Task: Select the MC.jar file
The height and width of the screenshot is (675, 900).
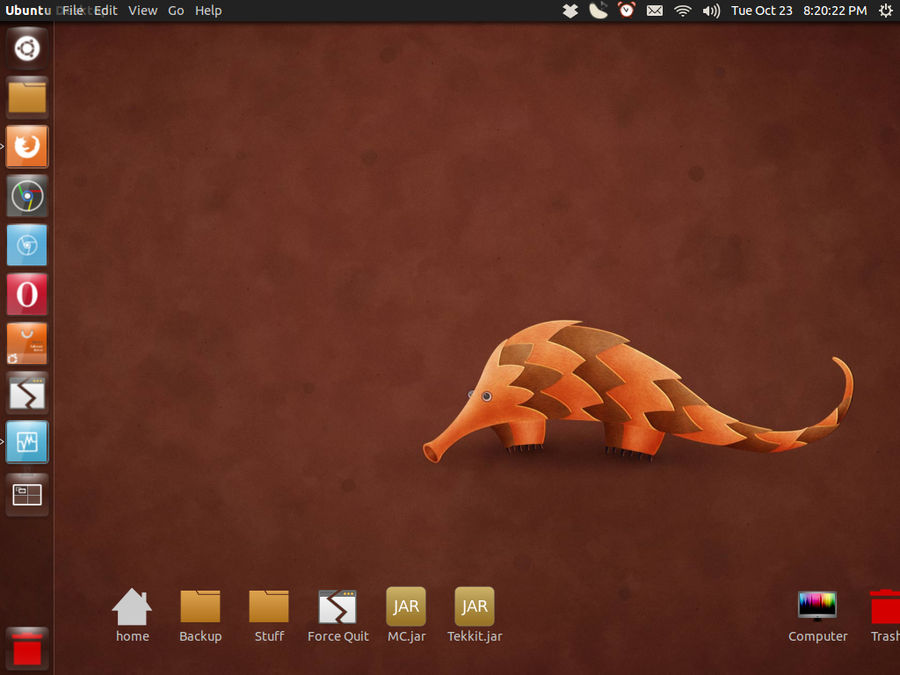Action: point(406,614)
